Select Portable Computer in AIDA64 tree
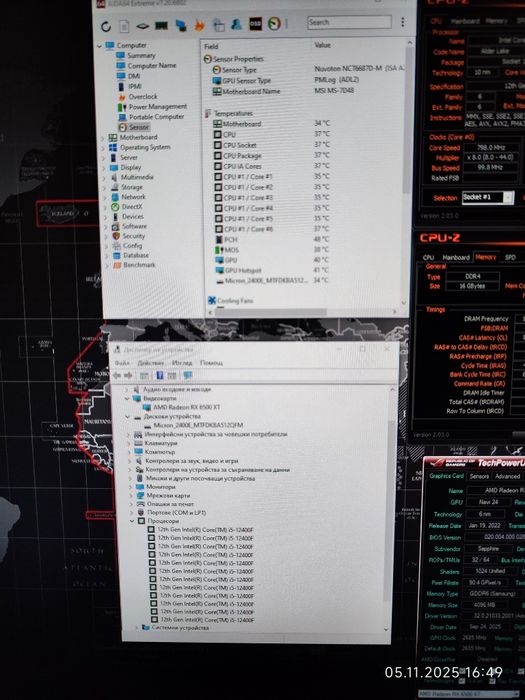This screenshot has height=700, width=525. [x=156, y=117]
